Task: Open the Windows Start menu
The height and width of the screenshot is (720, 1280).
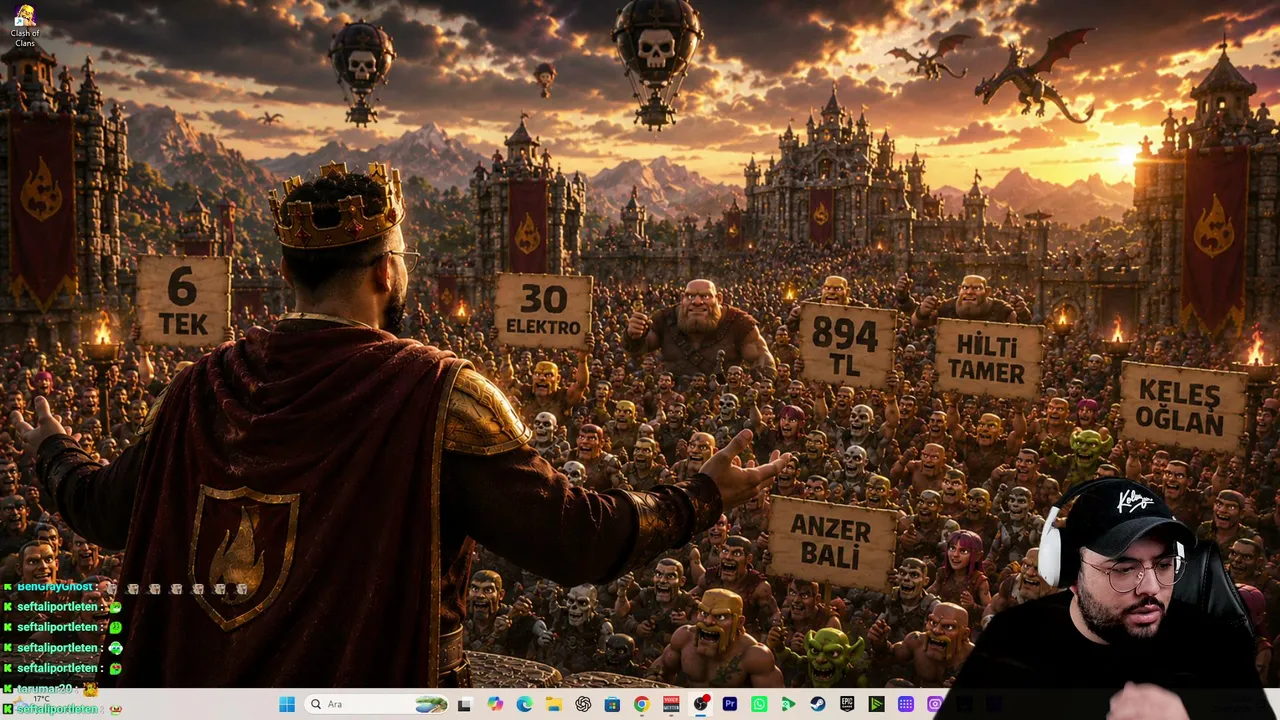Action: click(x=287, y=704)
